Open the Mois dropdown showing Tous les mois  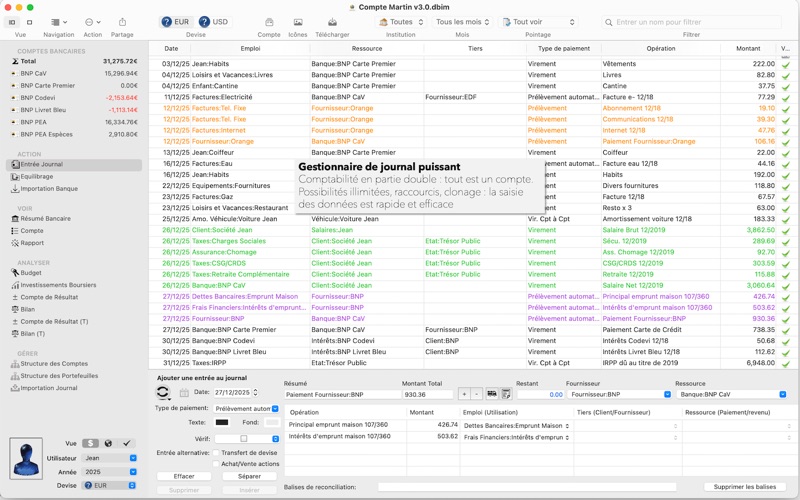[462, 22]
